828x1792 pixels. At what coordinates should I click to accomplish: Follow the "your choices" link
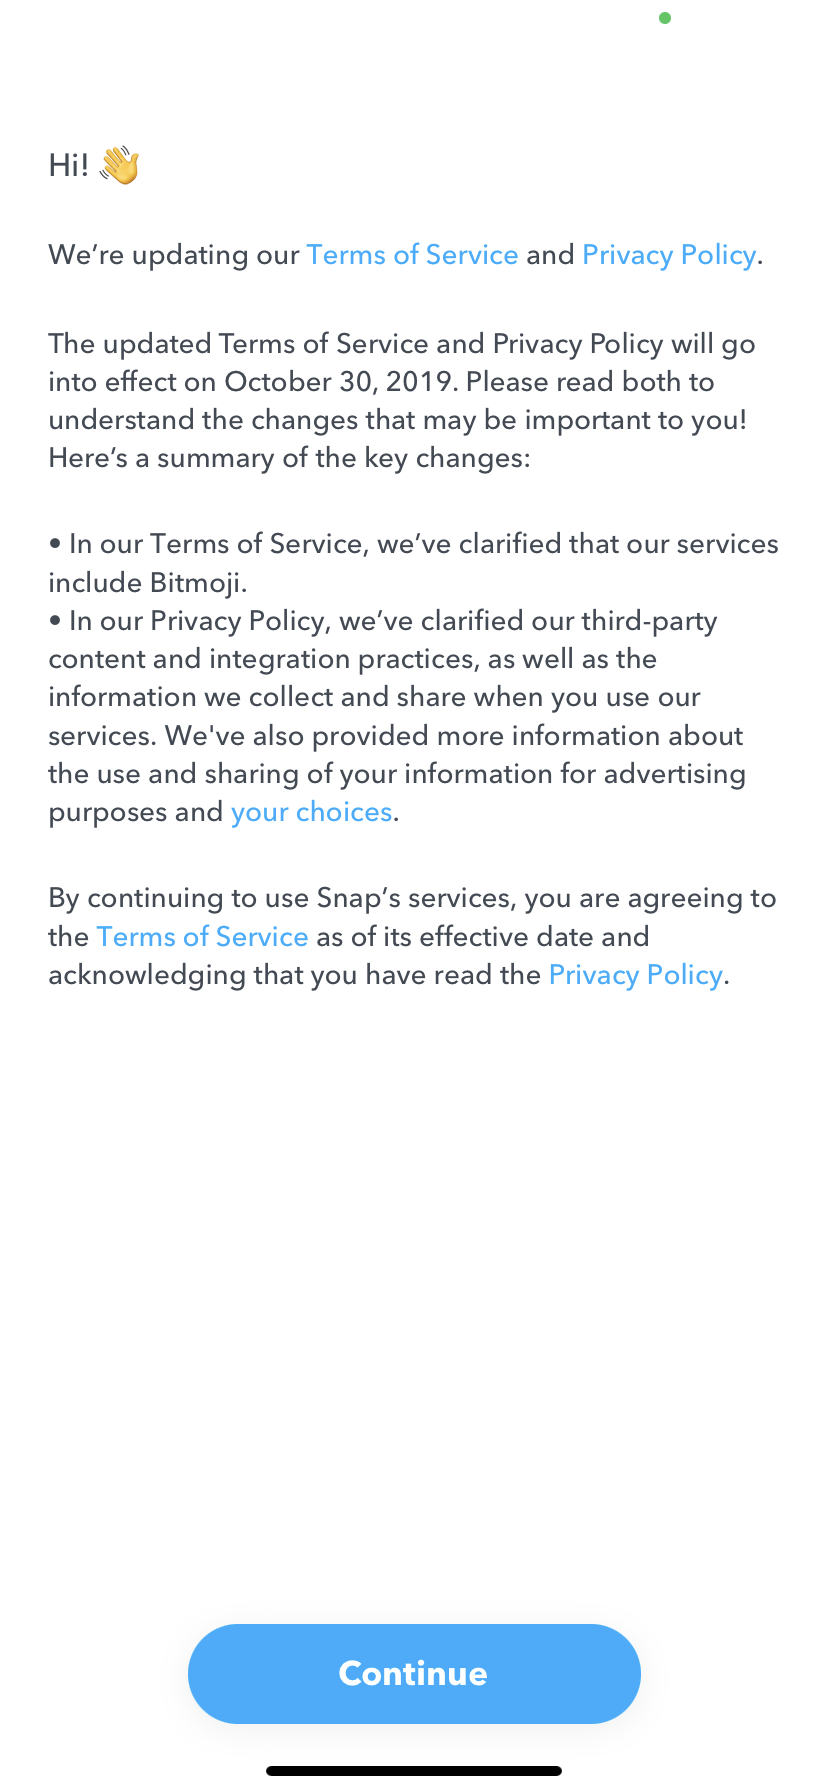311,812
